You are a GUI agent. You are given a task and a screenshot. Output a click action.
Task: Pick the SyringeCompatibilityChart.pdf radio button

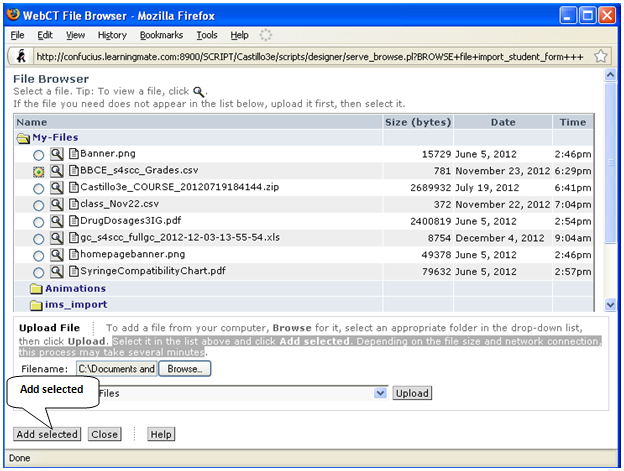click(39, 272)
